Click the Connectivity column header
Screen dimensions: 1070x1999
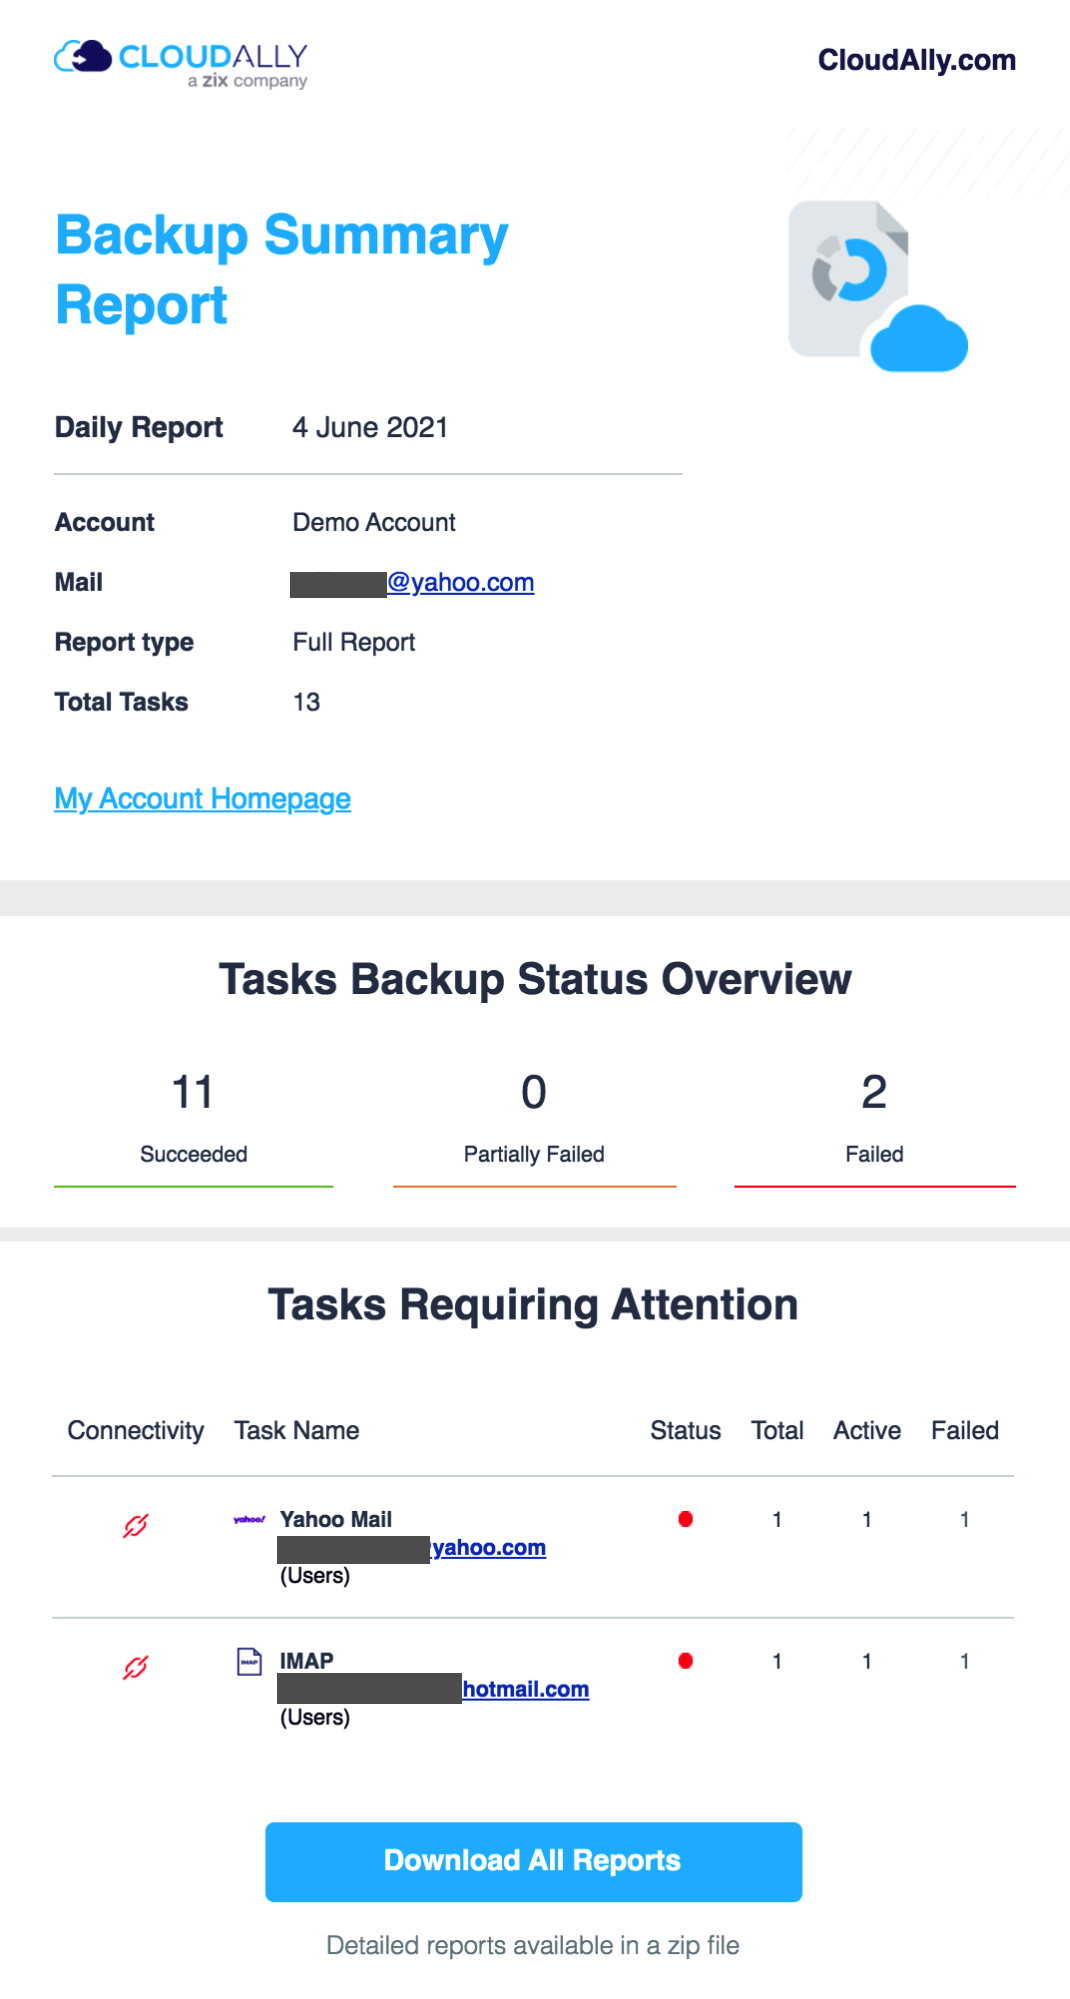136,1431
